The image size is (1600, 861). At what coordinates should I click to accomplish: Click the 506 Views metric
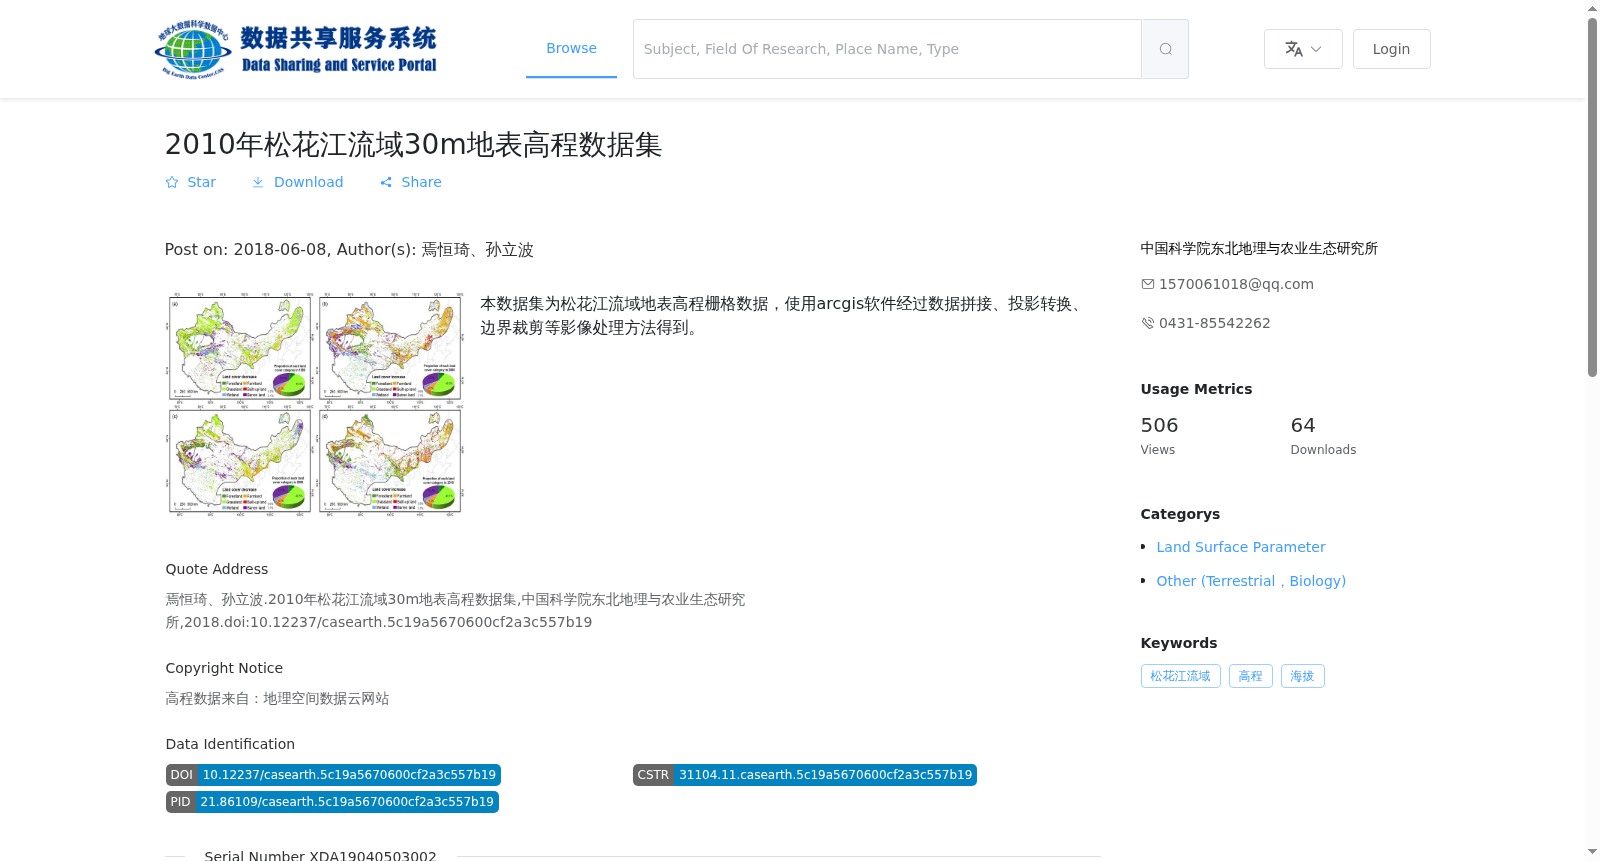[x=1159, y=436]
